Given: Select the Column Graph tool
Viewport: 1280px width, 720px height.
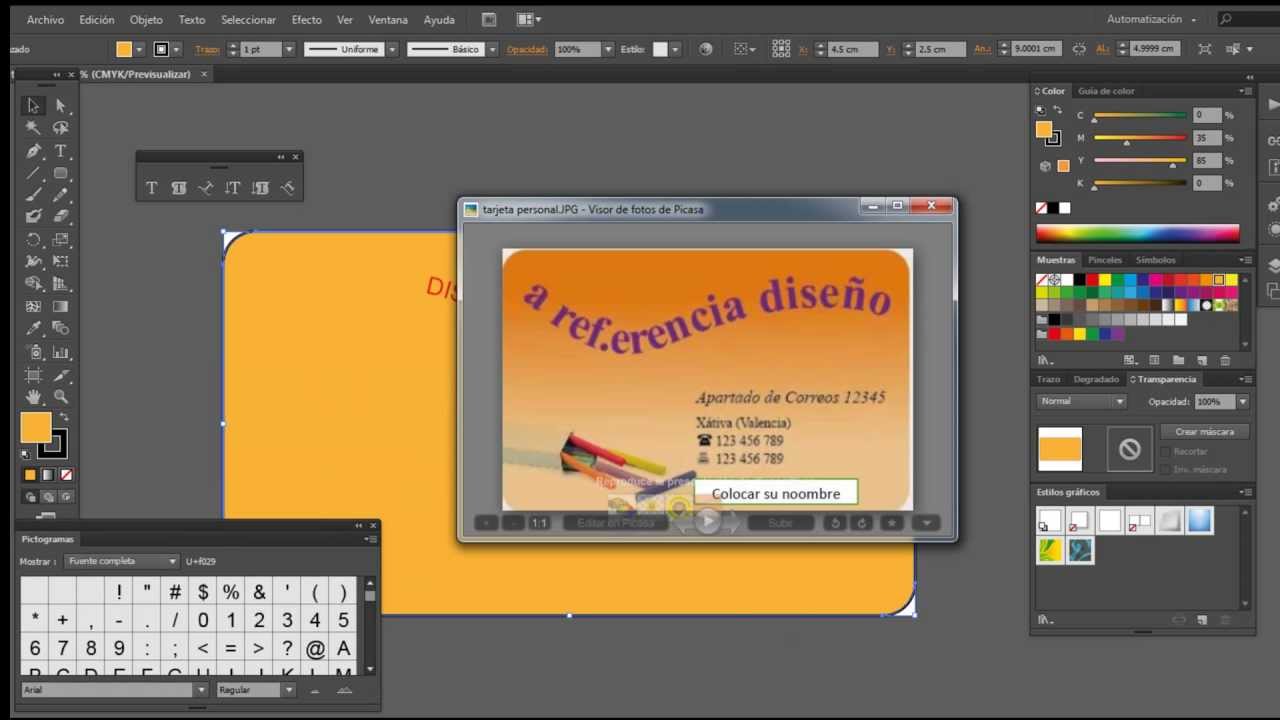Looking at the screenshot, I should click(61, 352).
